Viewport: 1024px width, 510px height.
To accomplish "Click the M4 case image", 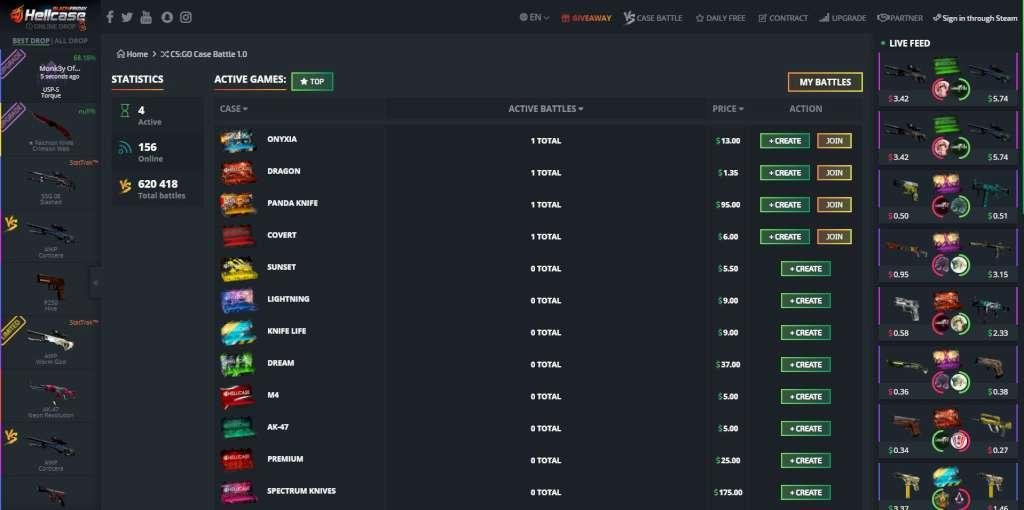I will pos(238,396).
